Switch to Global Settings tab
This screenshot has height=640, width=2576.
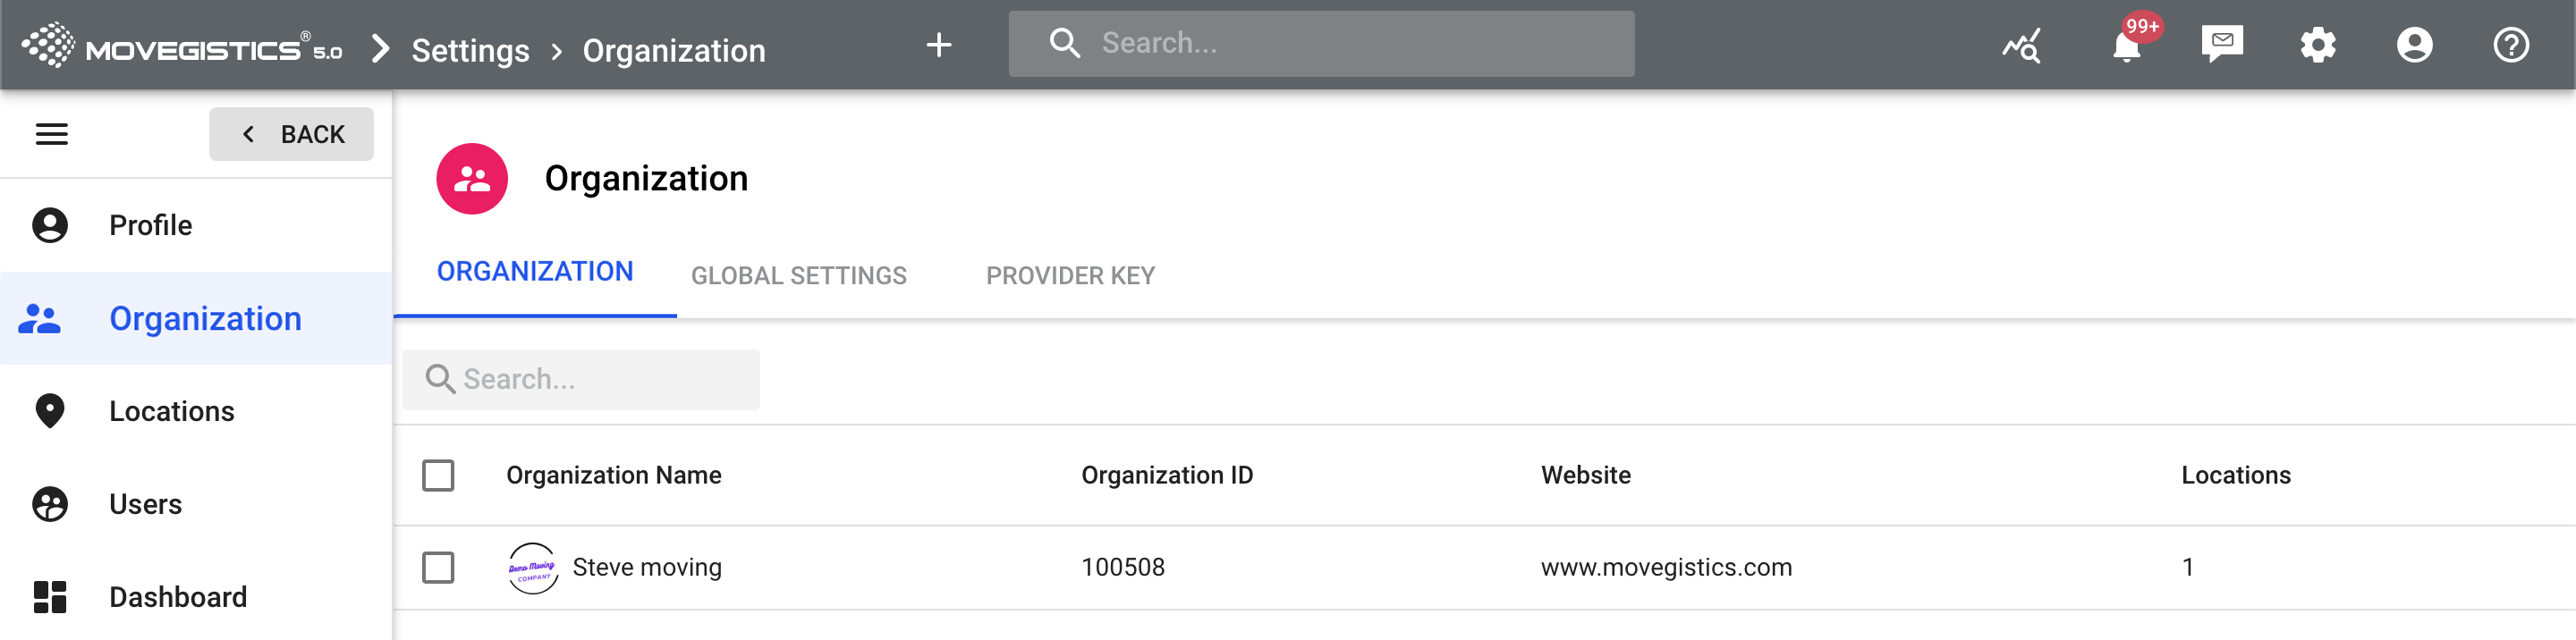pos(798,276)
